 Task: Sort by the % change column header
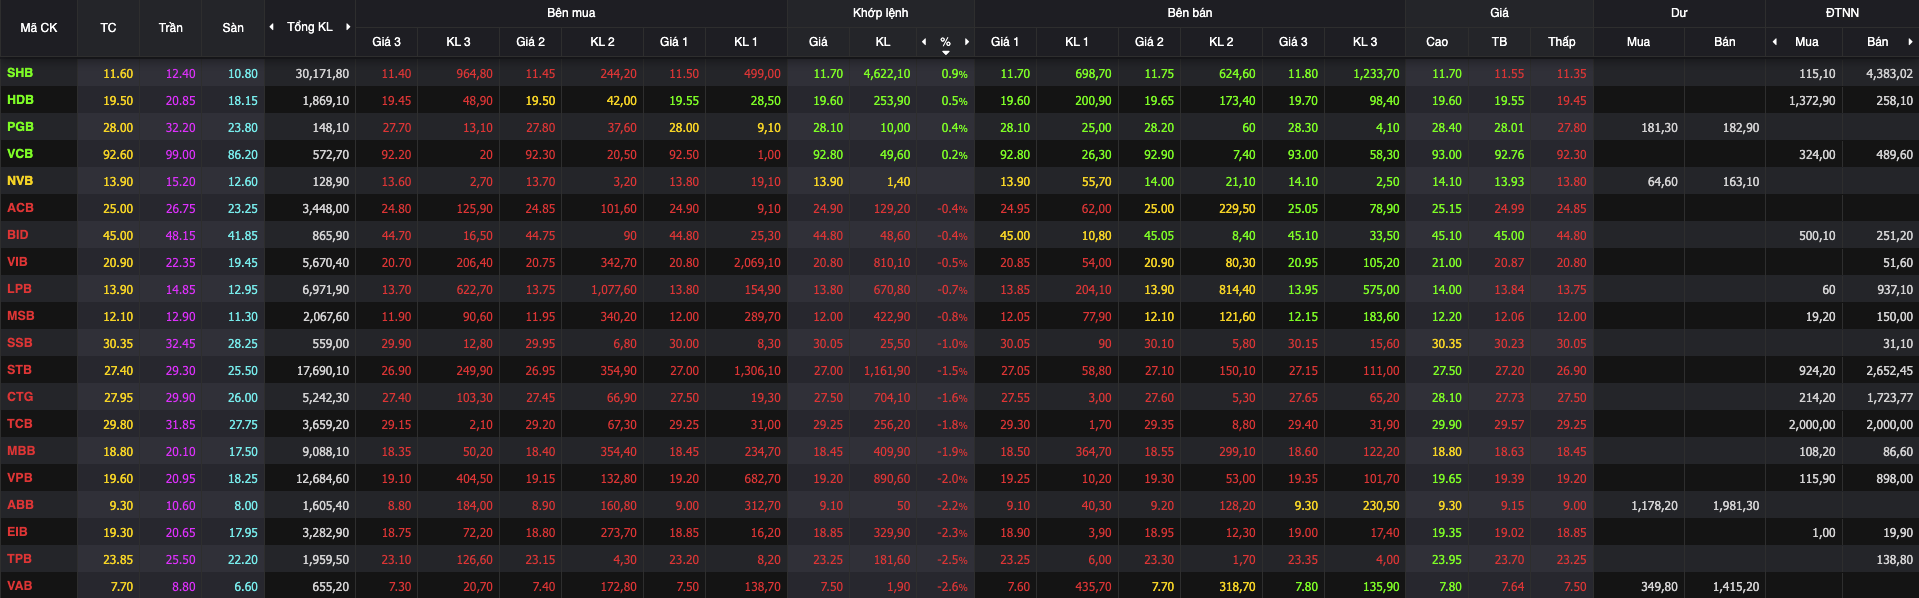945,42
